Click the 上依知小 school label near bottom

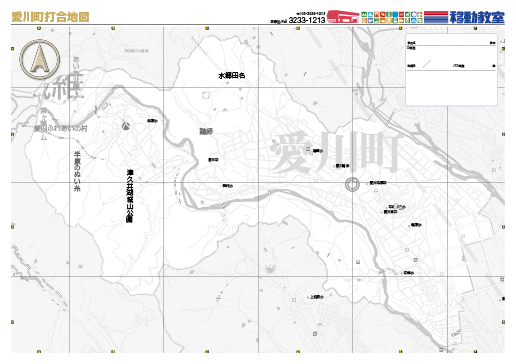(x=317, y=297)
